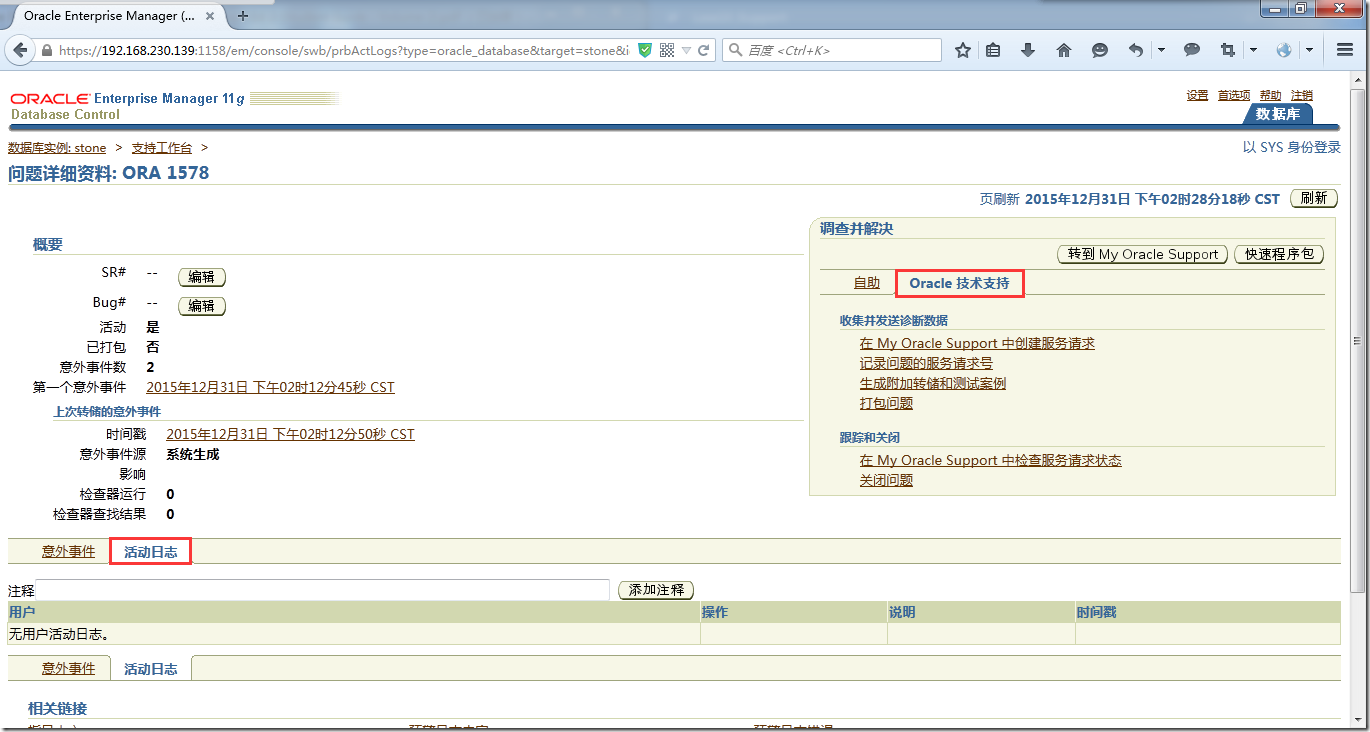Image resolution: width=1370 pixels, height=732 pixels.
Task: Open 记录问题的服务请求号 link
Action: (x=926, y=363)
